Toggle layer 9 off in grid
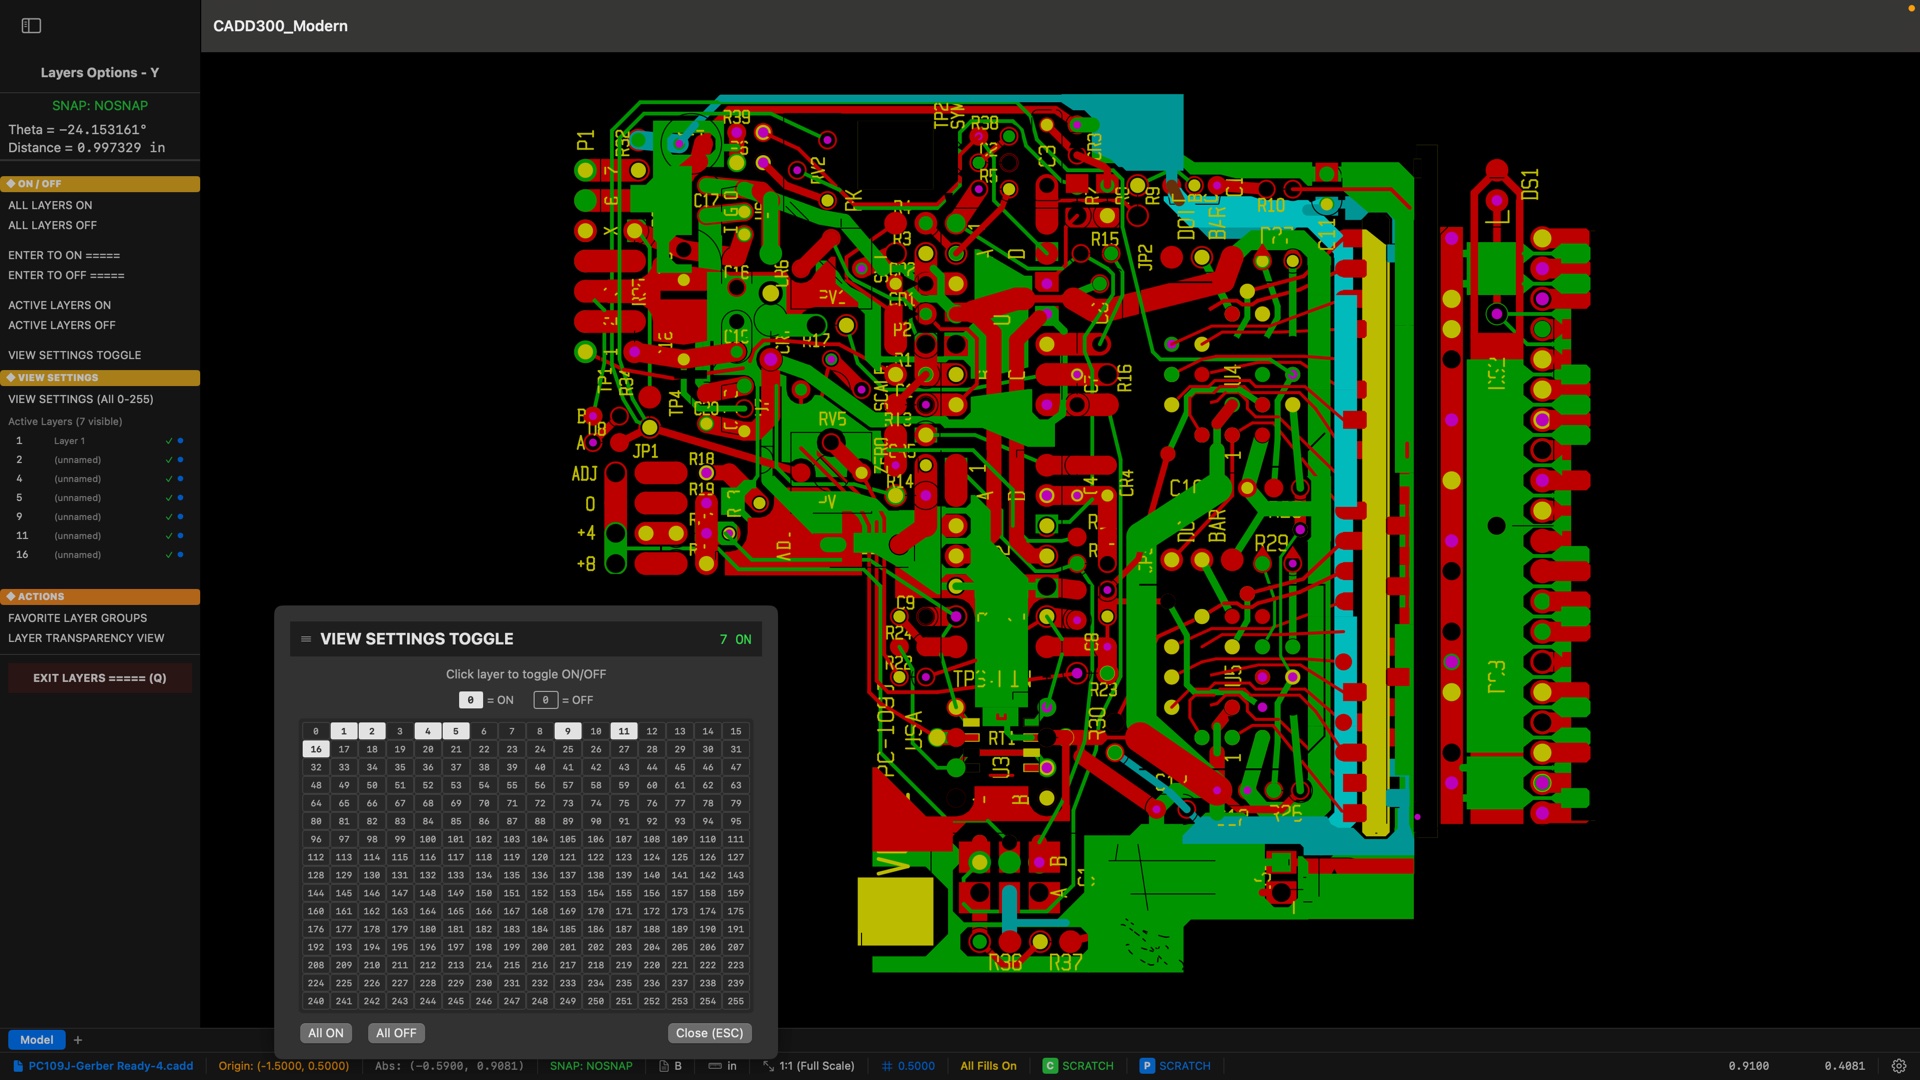Screen dimensions: 1920x1080 pos(568,731)
